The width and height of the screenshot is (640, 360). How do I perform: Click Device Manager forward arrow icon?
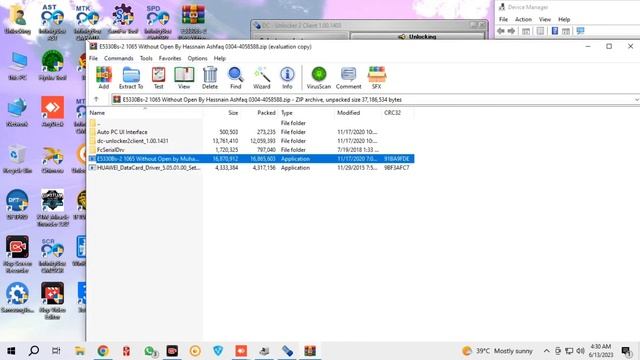[511, 31]
